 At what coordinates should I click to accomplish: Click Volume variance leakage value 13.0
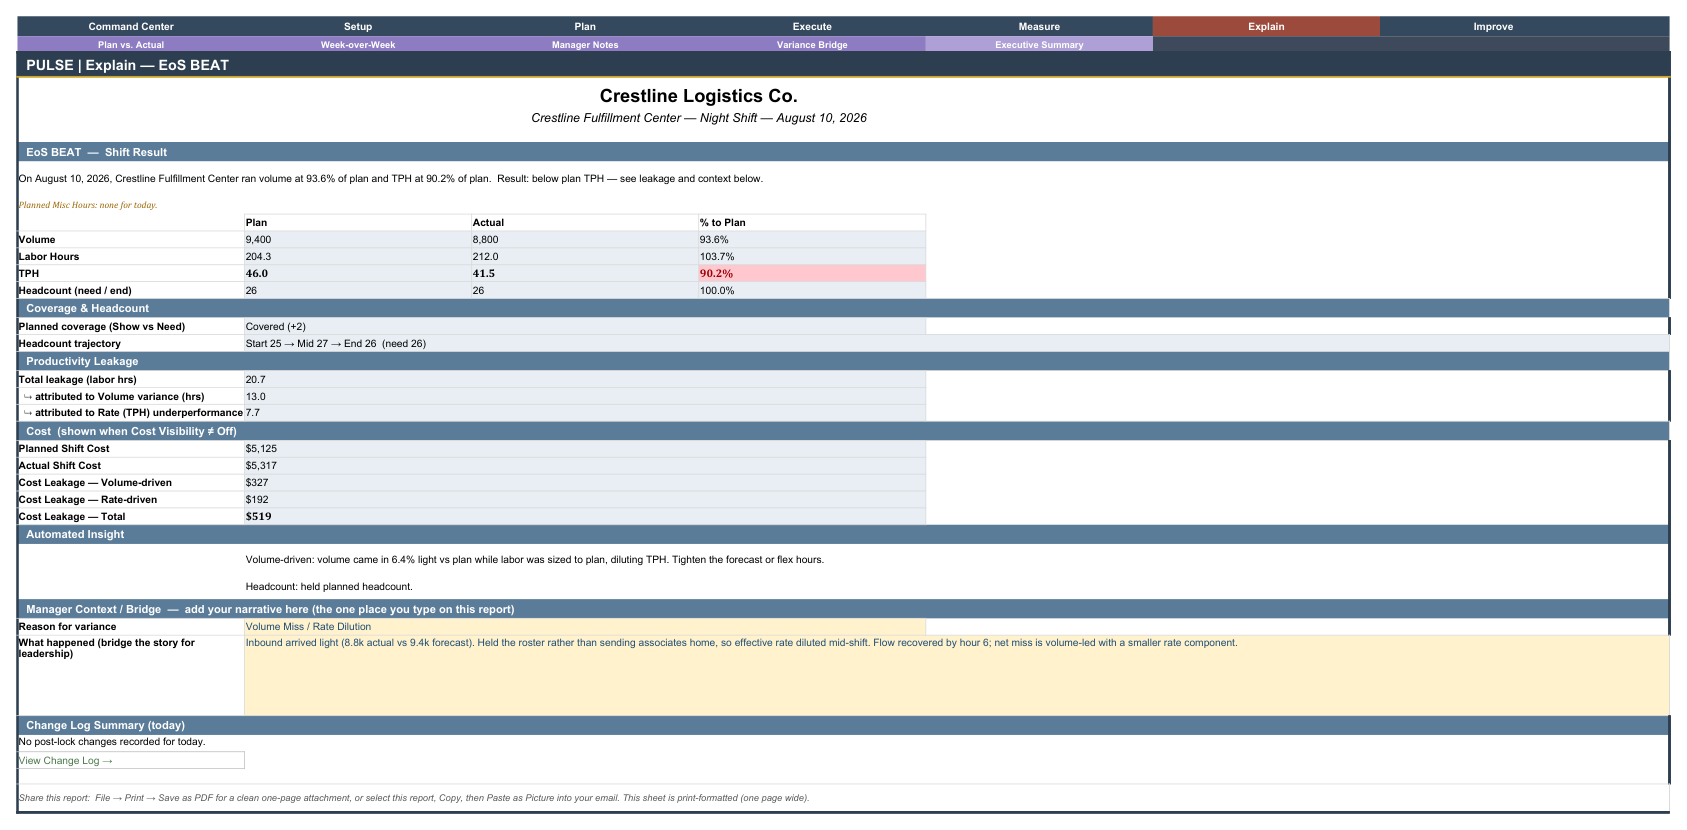coord(585,396)
